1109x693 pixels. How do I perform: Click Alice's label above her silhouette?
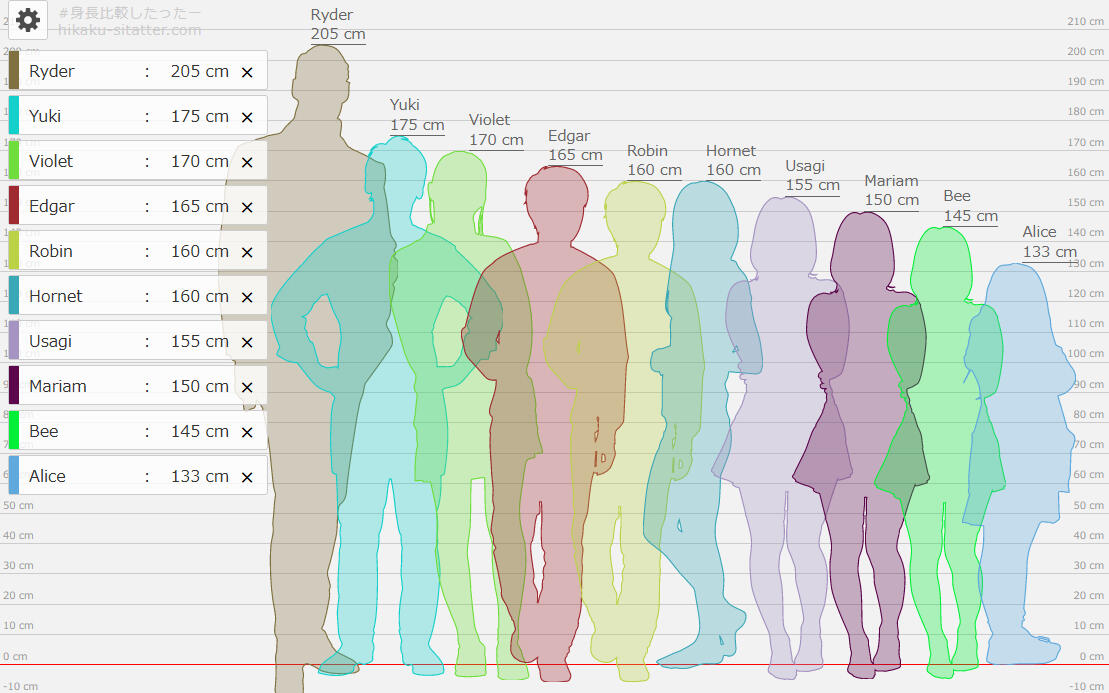coord(1047,242)
